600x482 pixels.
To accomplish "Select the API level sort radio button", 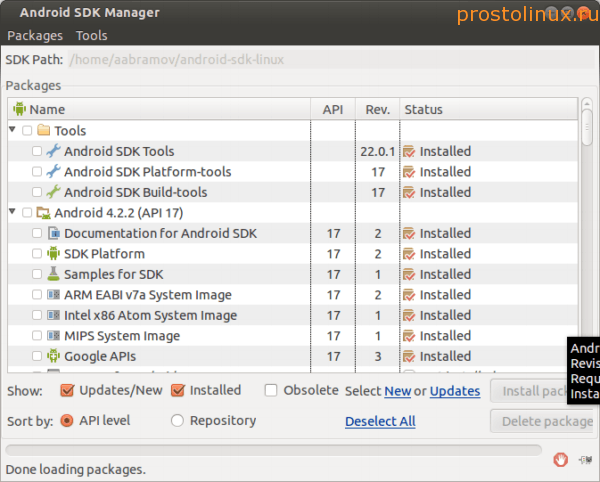I will pos(67,421).
